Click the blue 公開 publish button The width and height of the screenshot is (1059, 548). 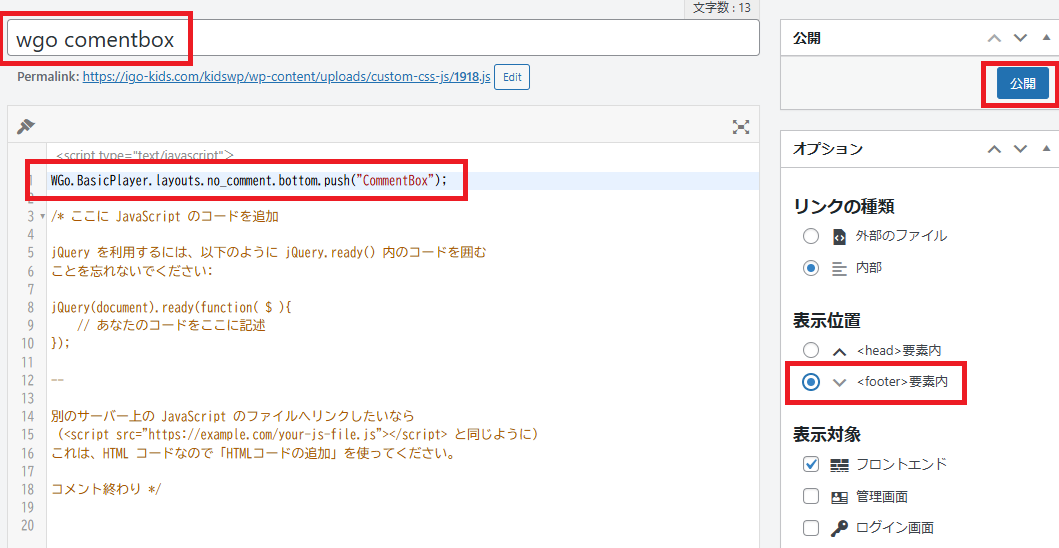click(x=1023, y=83)
